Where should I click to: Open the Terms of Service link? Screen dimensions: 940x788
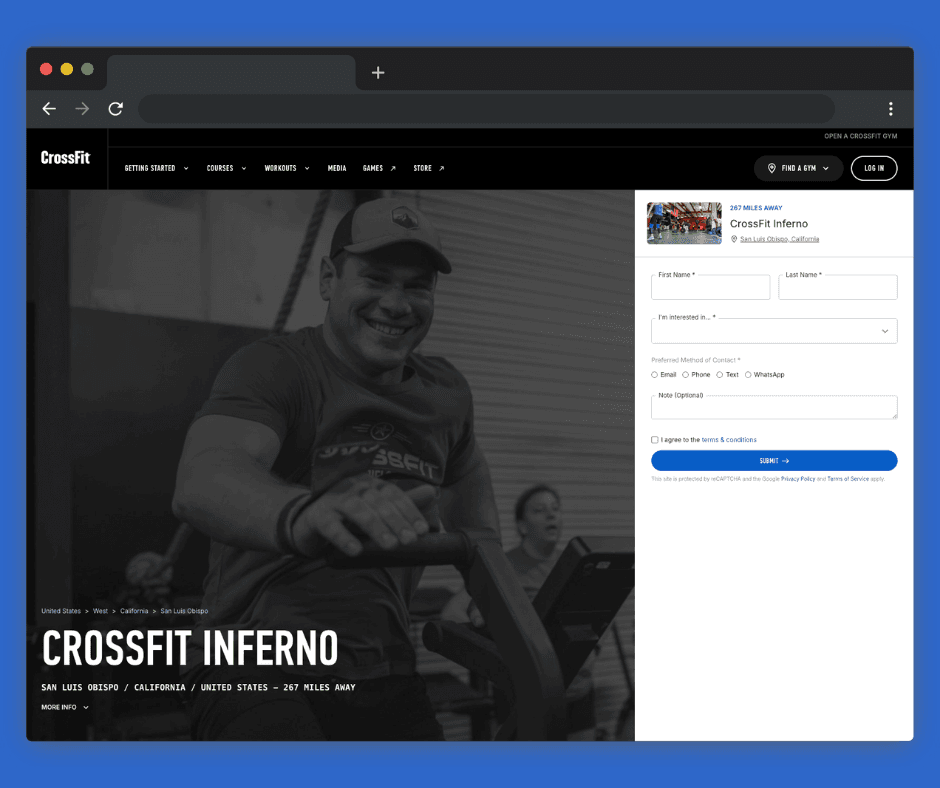[848, 479]
